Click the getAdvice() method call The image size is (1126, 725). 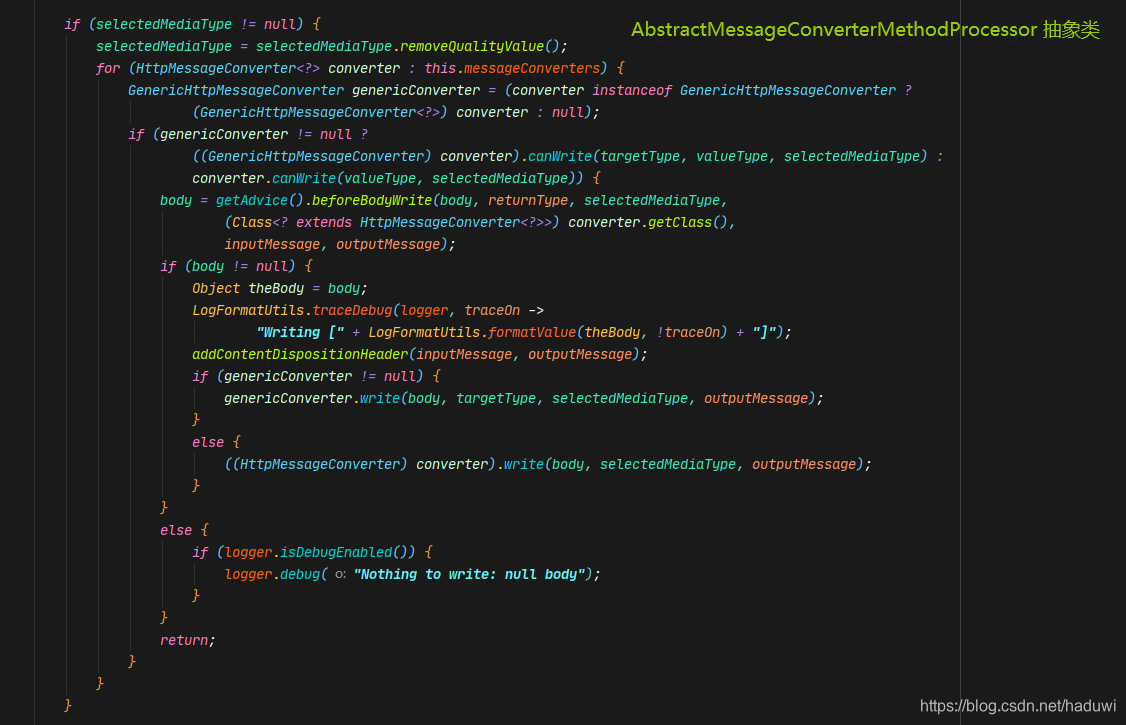click(x=259, y=200)
